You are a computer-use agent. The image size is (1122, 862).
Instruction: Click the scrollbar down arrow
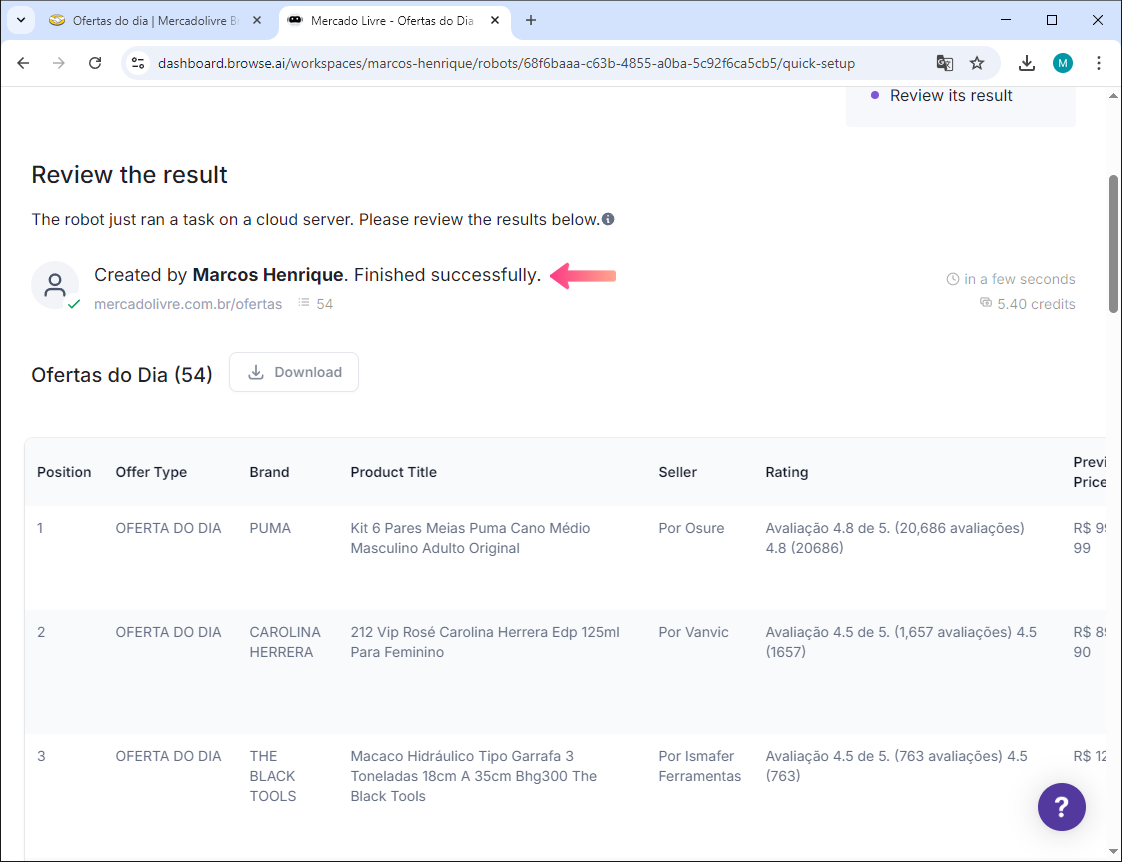pyautogui.click(x=1113, y=851)
